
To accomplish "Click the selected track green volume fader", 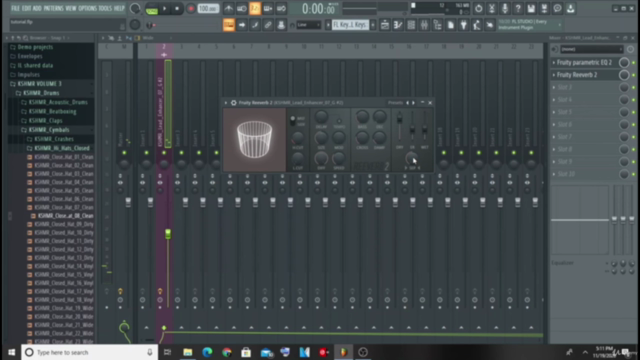I will [x=168, y=234].
